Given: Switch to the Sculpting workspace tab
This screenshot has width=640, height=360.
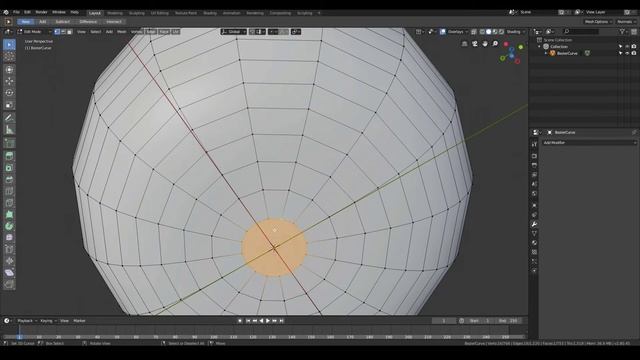Looking at the screenshot, I should [136, 13].
